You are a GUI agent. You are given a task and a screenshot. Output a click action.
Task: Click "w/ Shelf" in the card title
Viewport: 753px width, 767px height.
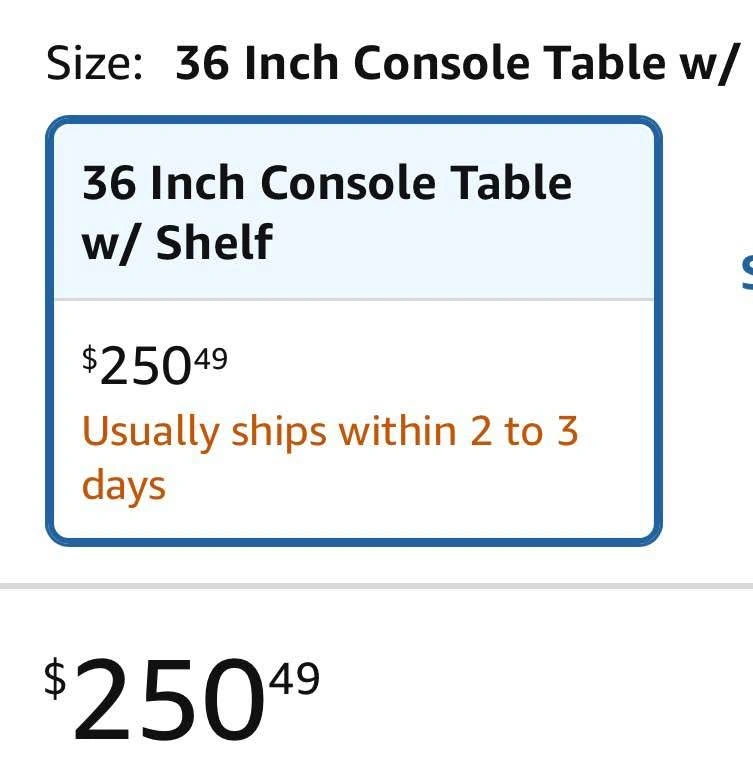177,242
